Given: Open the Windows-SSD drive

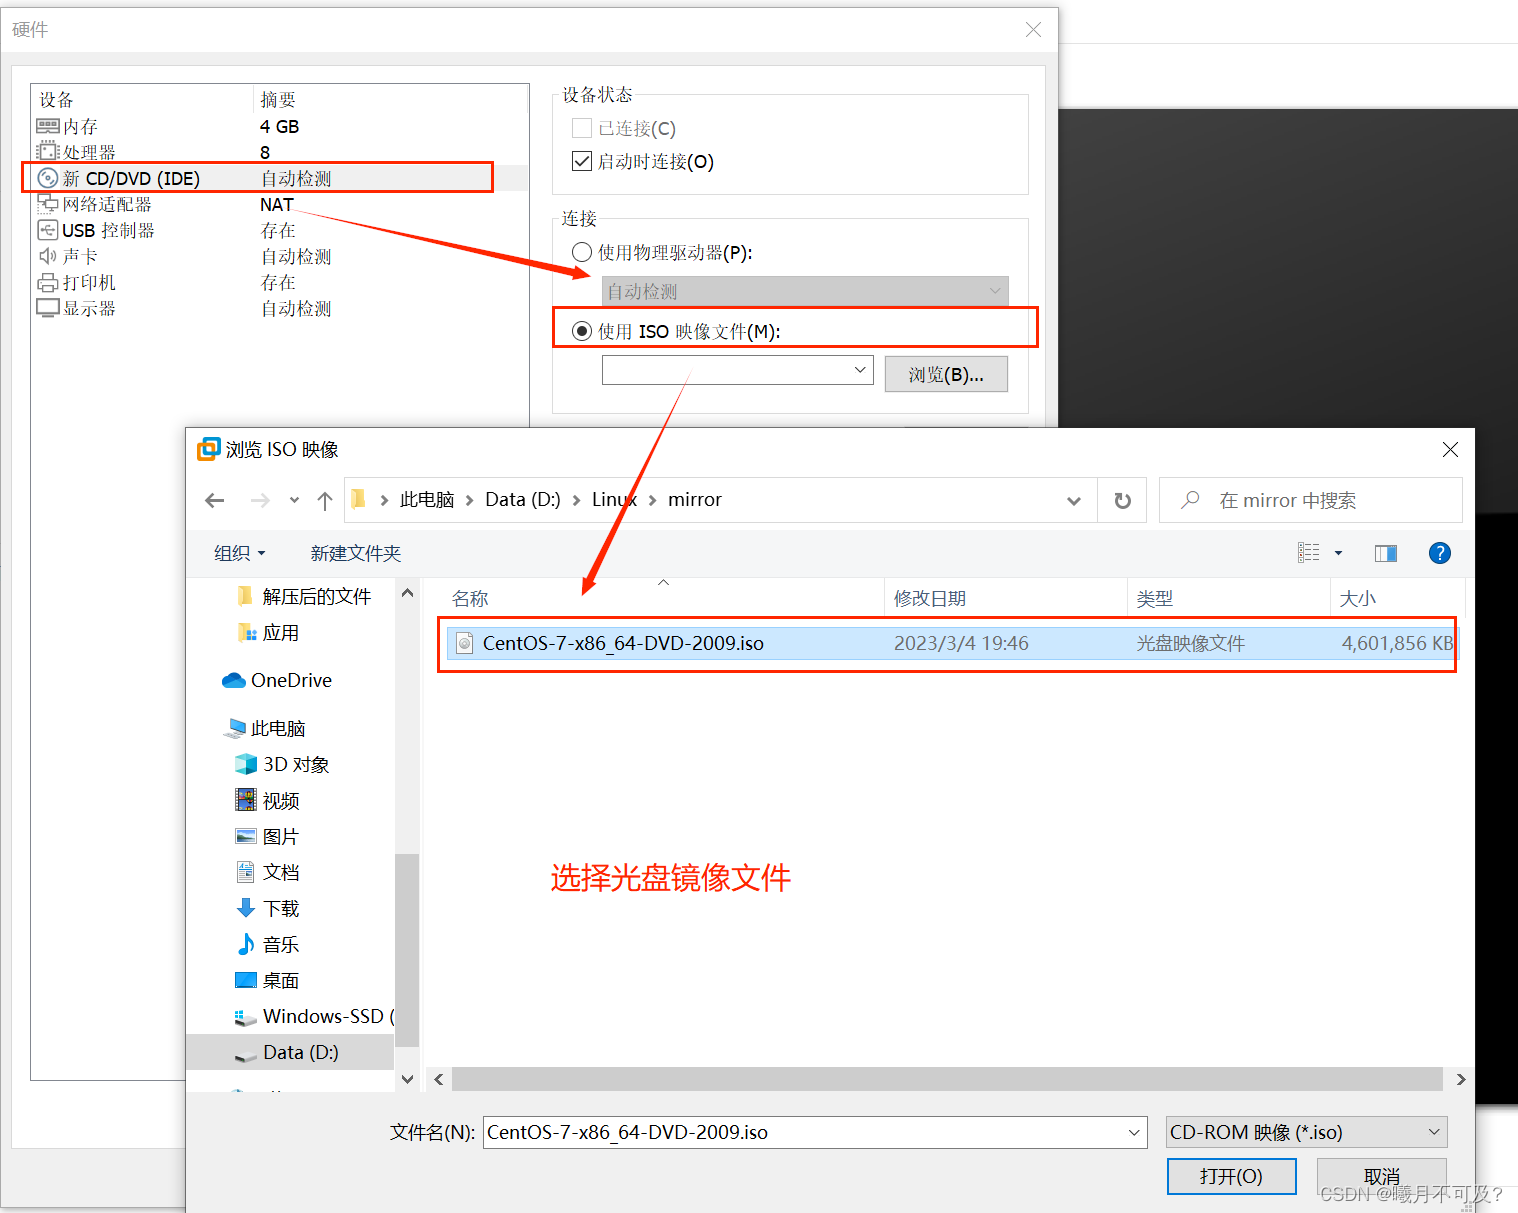Looking at the screenshot, I should tap(313, 1016).
